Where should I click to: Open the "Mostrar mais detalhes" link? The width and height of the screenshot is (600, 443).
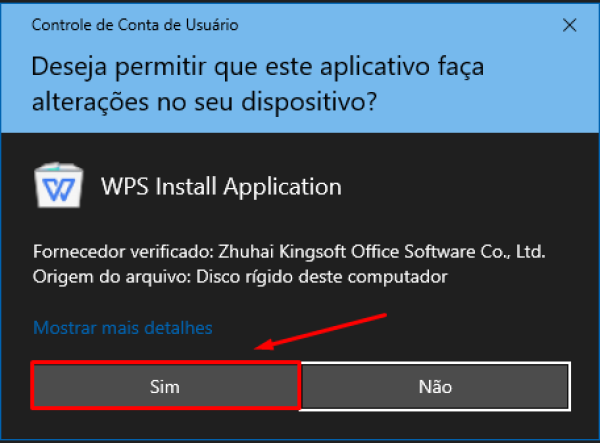[123, 327]
